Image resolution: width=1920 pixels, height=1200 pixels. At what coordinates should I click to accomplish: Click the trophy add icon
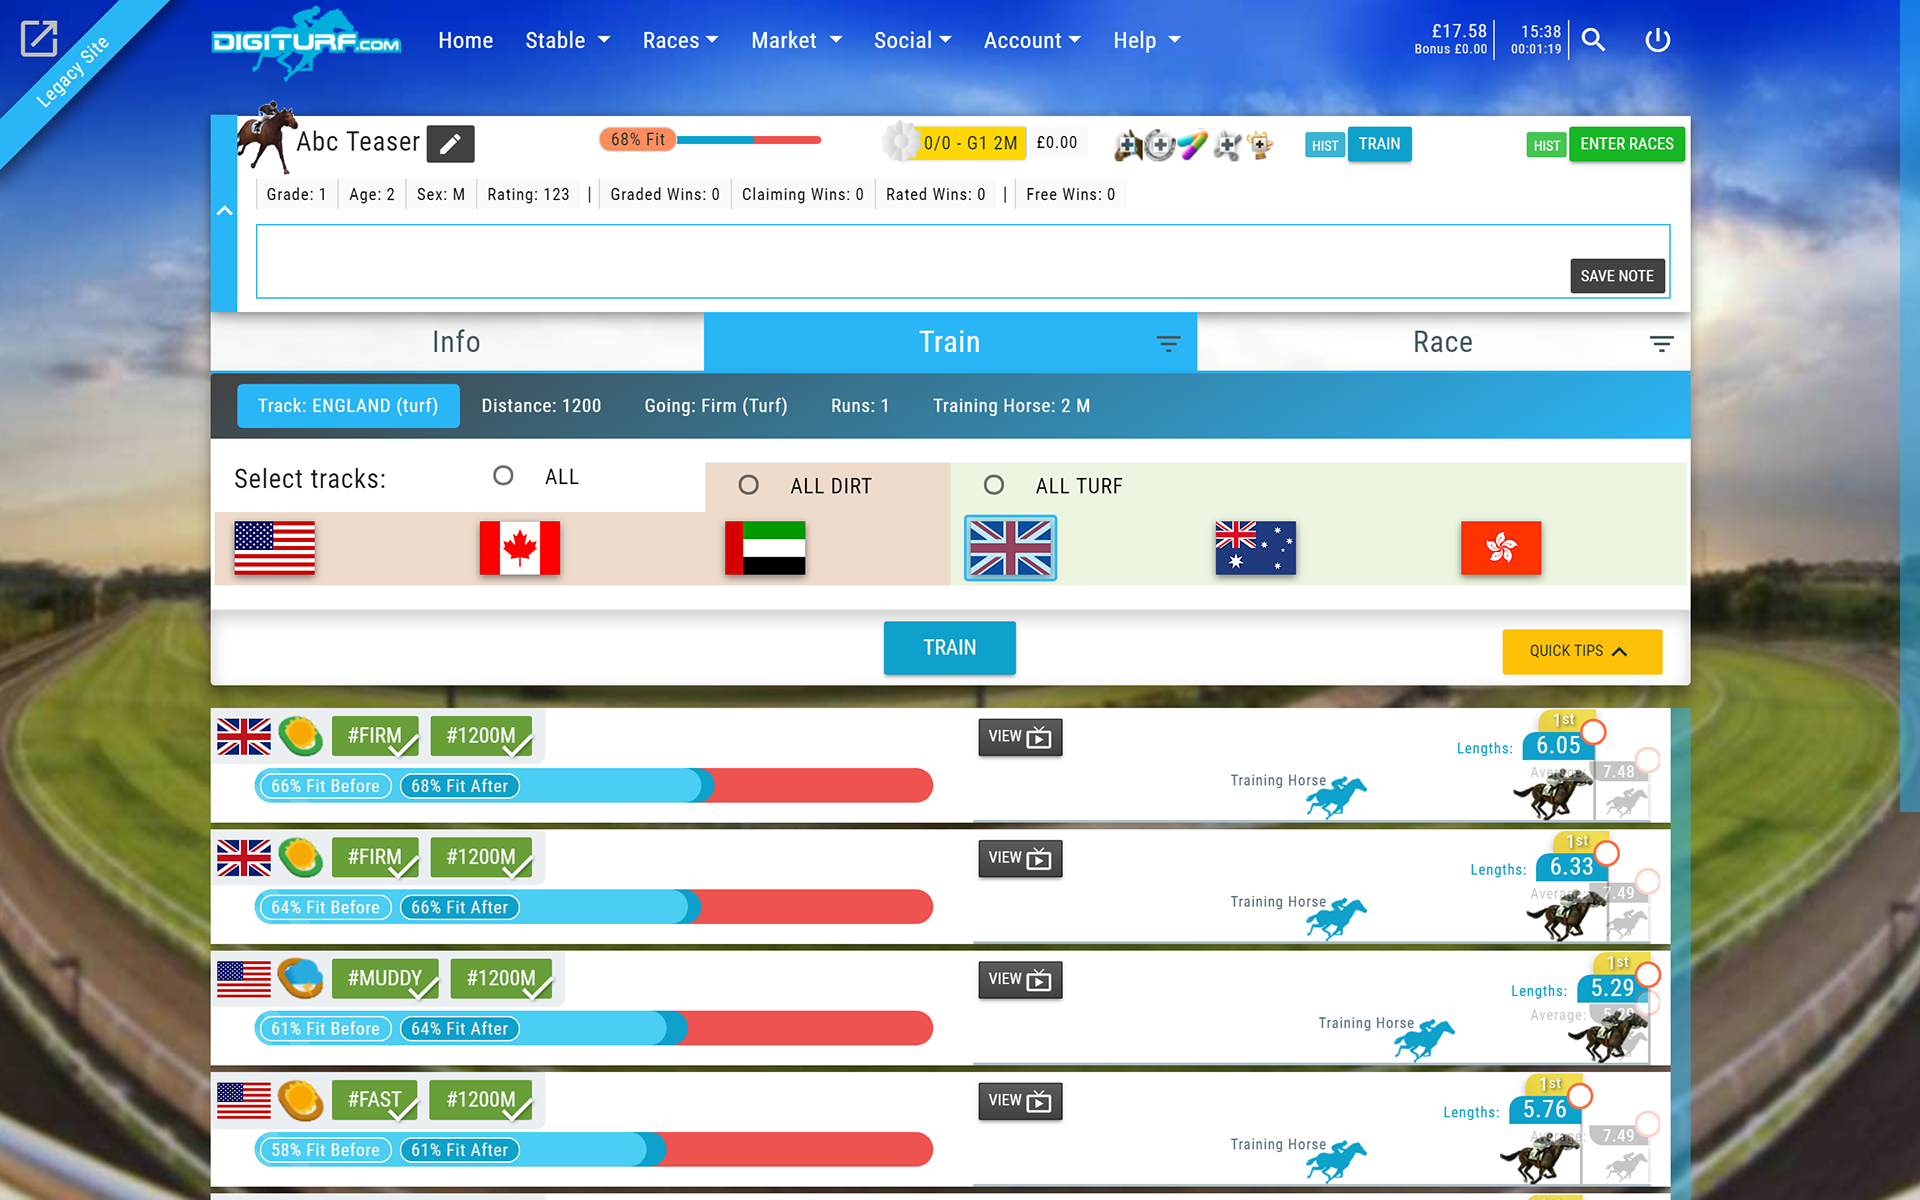point(1260,145)
